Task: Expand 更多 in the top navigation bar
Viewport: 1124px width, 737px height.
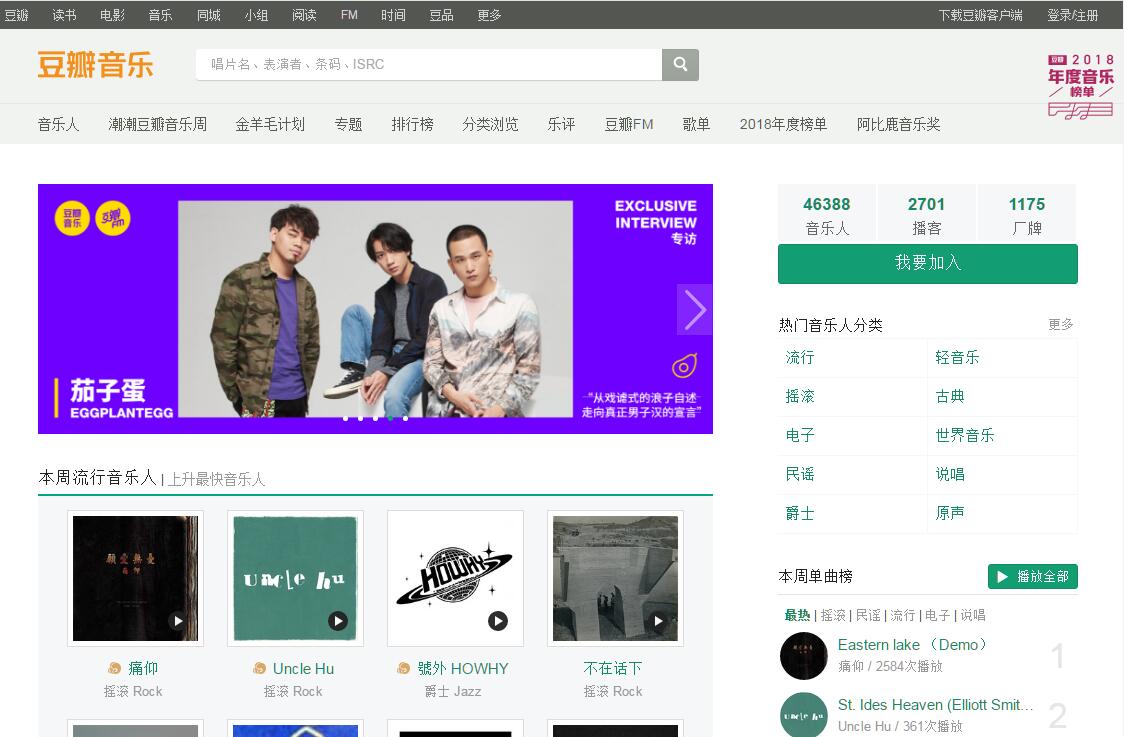Action: [489, 15]
